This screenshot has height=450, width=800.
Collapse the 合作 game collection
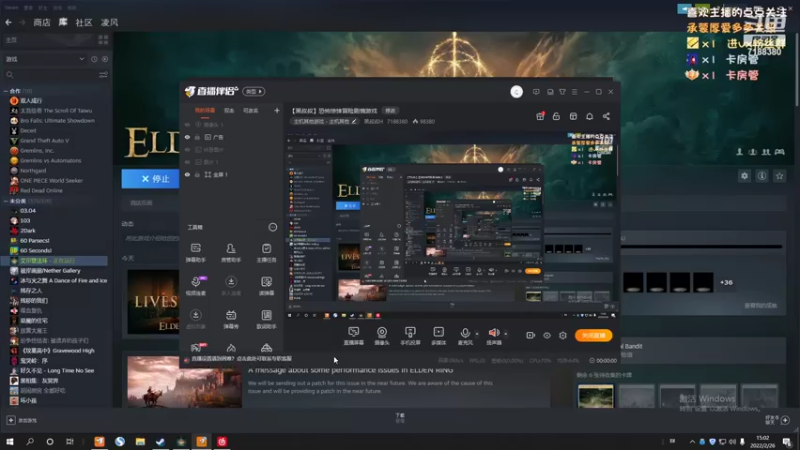click(6, 91)
